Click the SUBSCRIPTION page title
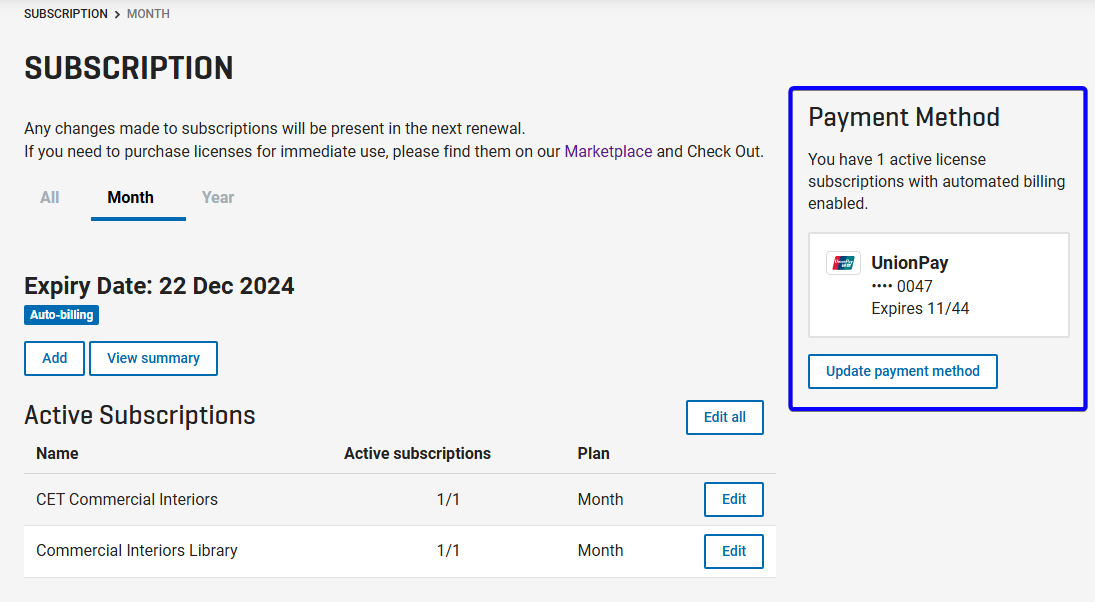The image size is (1095, 602). [128, 68]
